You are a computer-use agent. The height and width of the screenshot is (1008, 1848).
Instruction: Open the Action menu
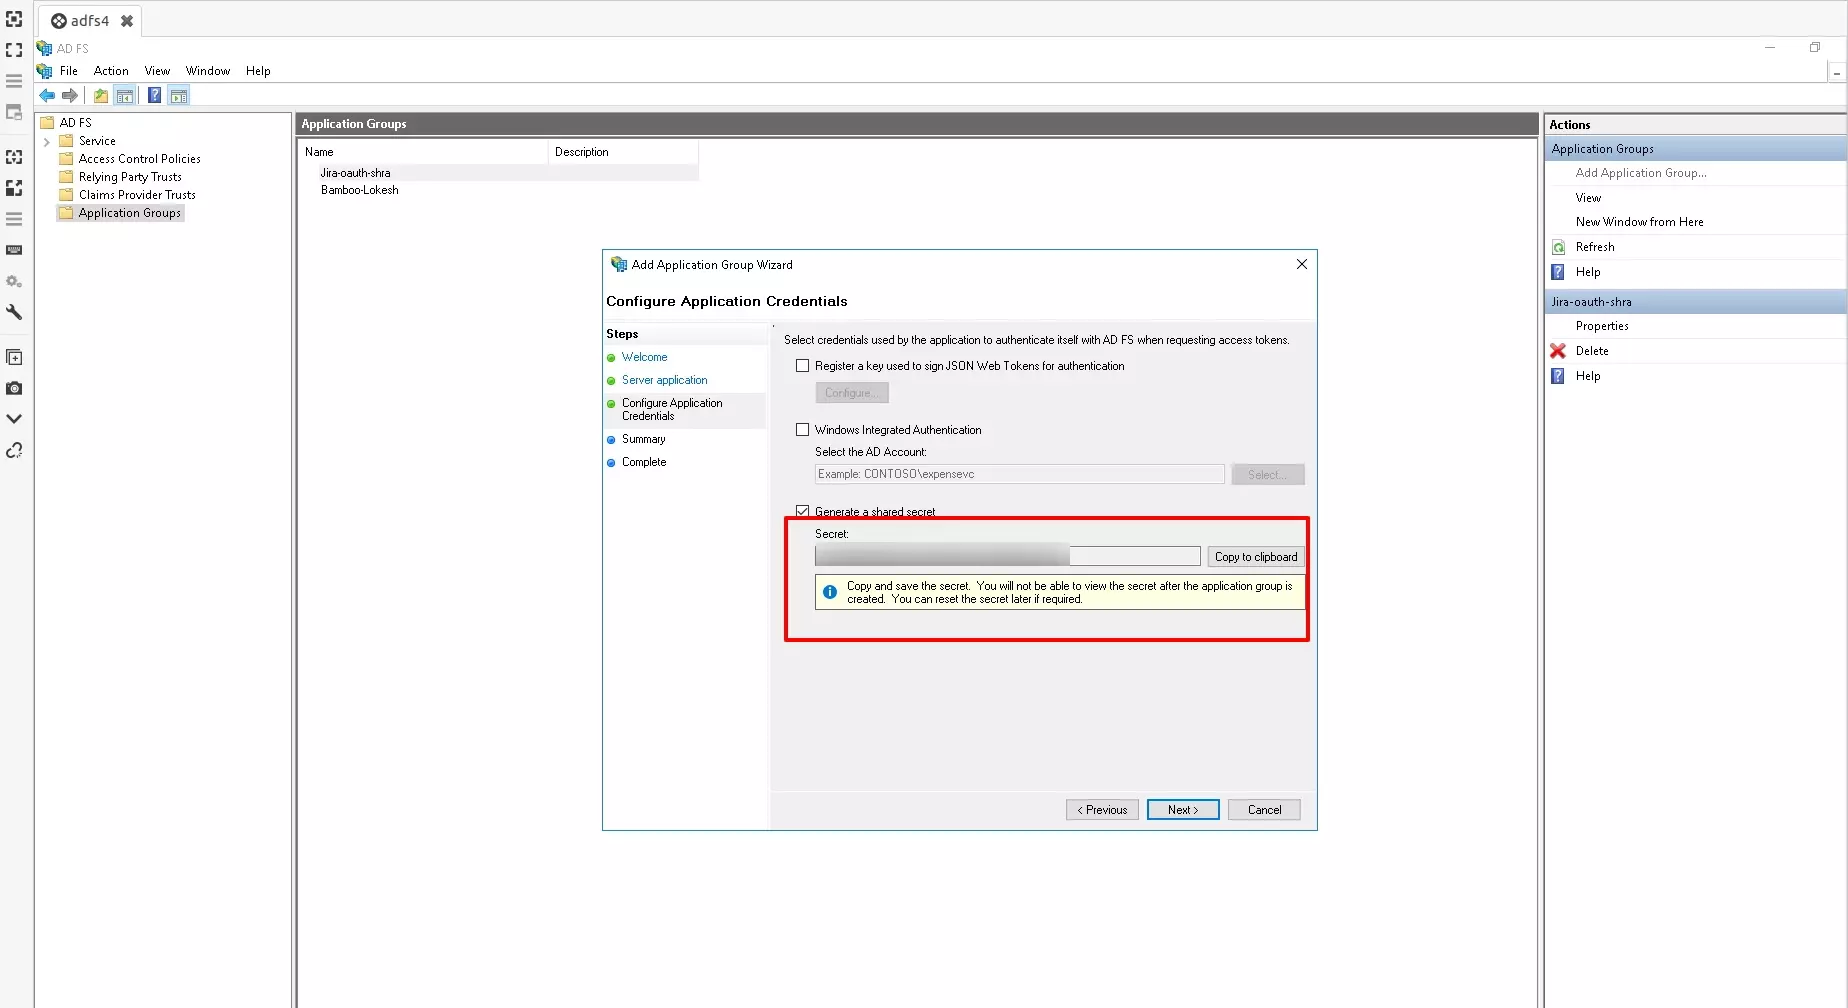pyautogui.click(x=110, y=70)
